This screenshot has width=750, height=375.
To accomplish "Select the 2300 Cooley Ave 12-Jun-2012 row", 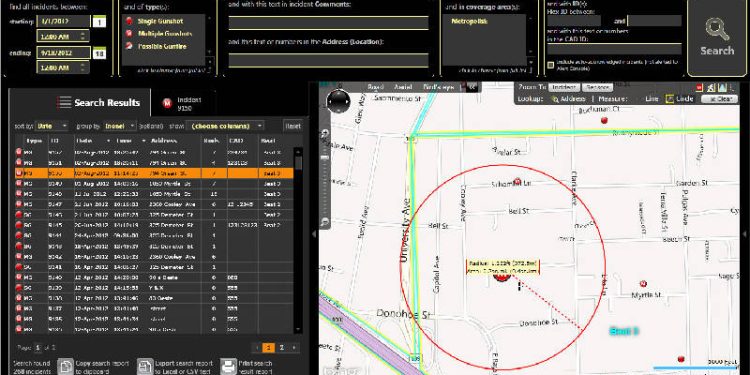I will 154,204.
